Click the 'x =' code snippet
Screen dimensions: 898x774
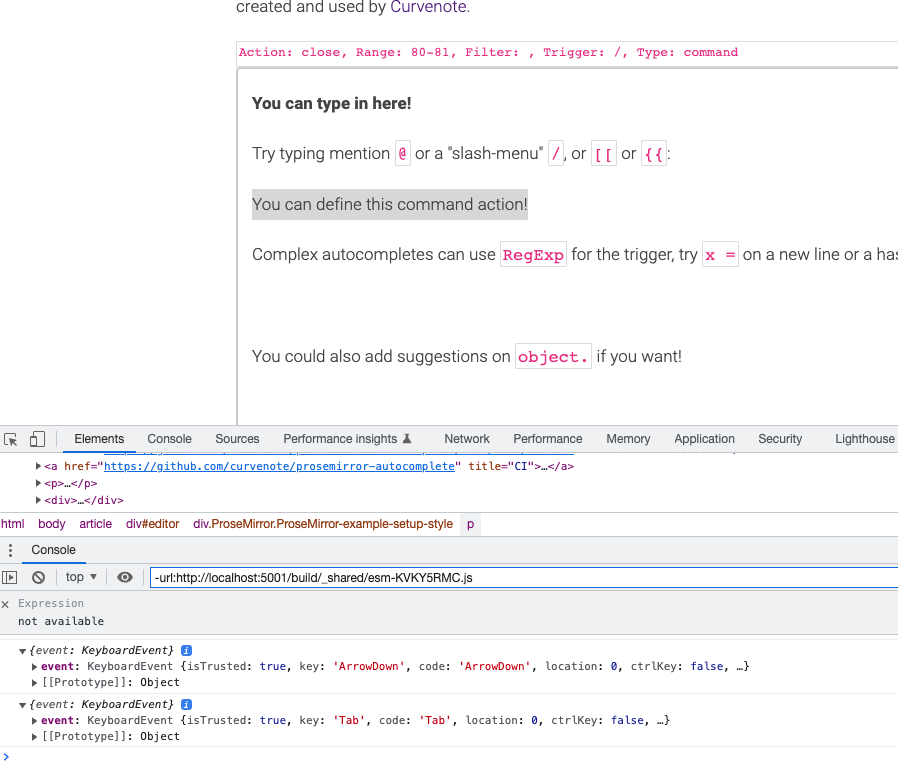(x=720, y=255)
